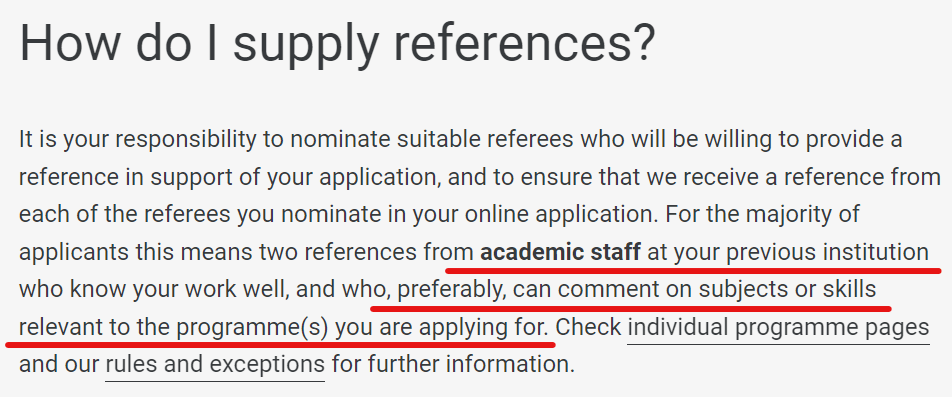Screen dimensions: 952x397
Task: Click the phrase previous institution
Action: coord(828,251)
